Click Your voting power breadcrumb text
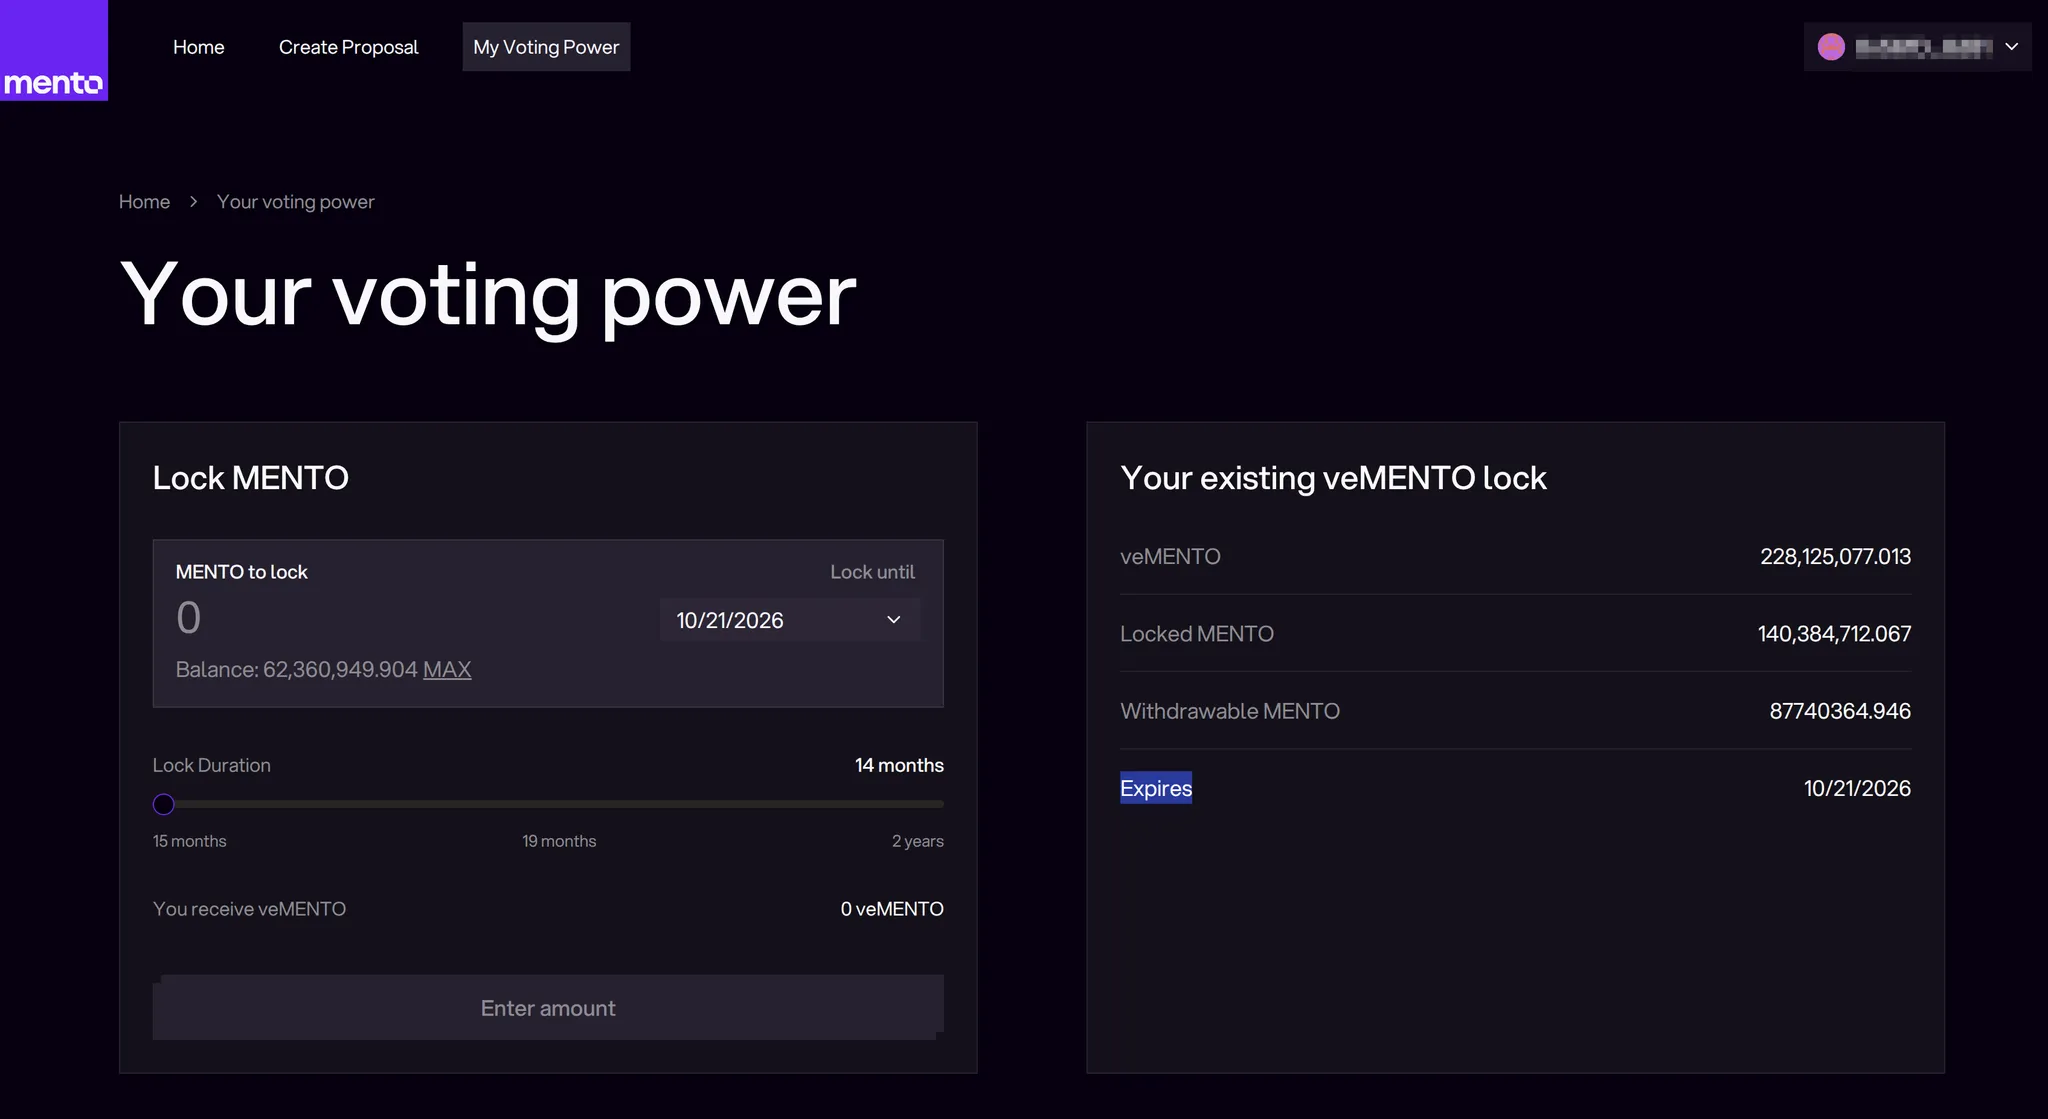Image resolution: width=2048 pixels, height=1119 pixels. click(x=295, y=202)
